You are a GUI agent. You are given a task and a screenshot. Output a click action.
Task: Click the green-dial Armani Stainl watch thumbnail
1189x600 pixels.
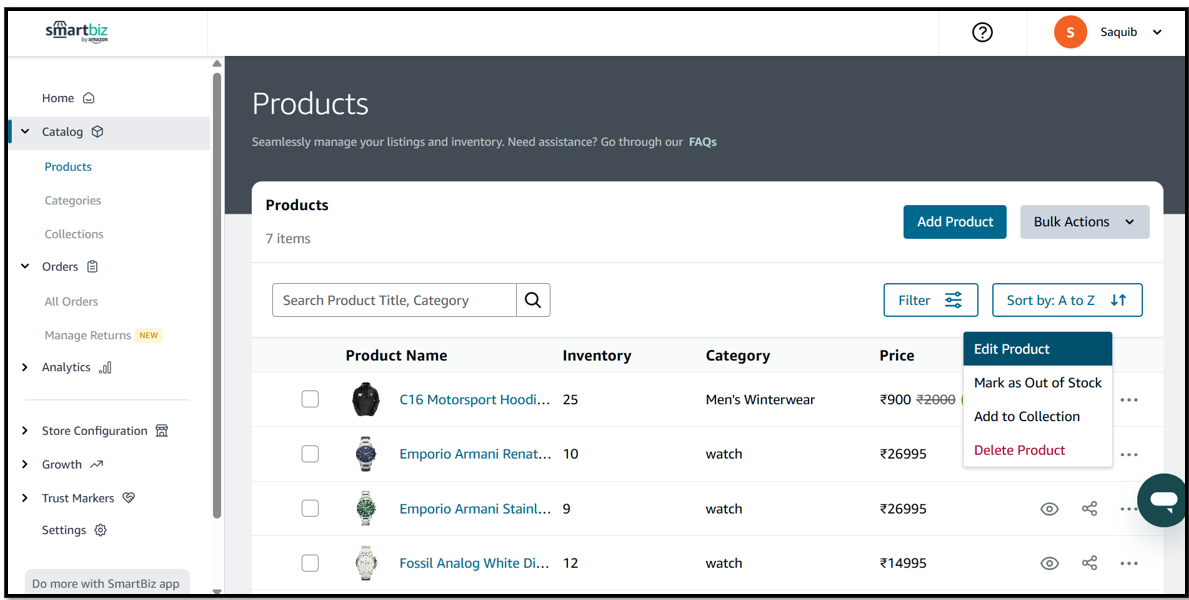pyautogui.click(x=365, y=508)
